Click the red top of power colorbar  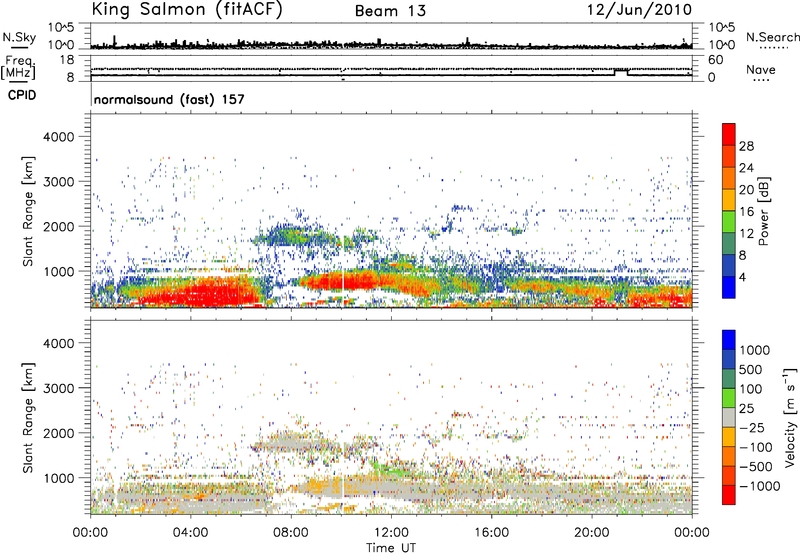[729, 134]
